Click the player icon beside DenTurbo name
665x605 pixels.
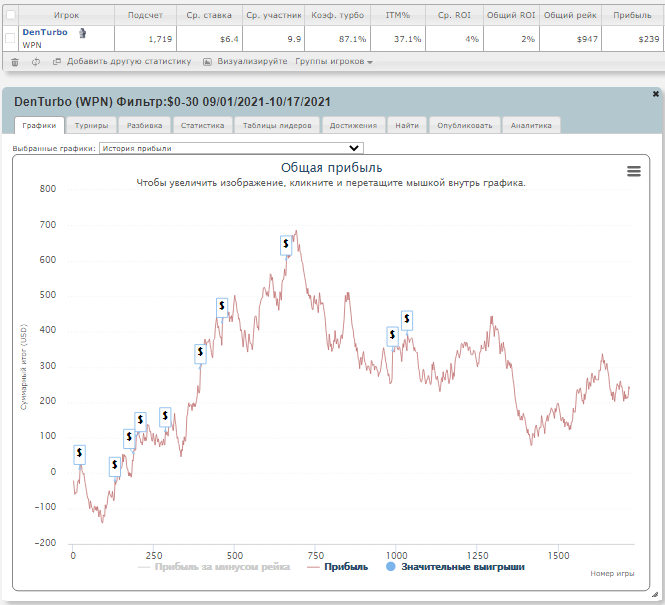83,33
